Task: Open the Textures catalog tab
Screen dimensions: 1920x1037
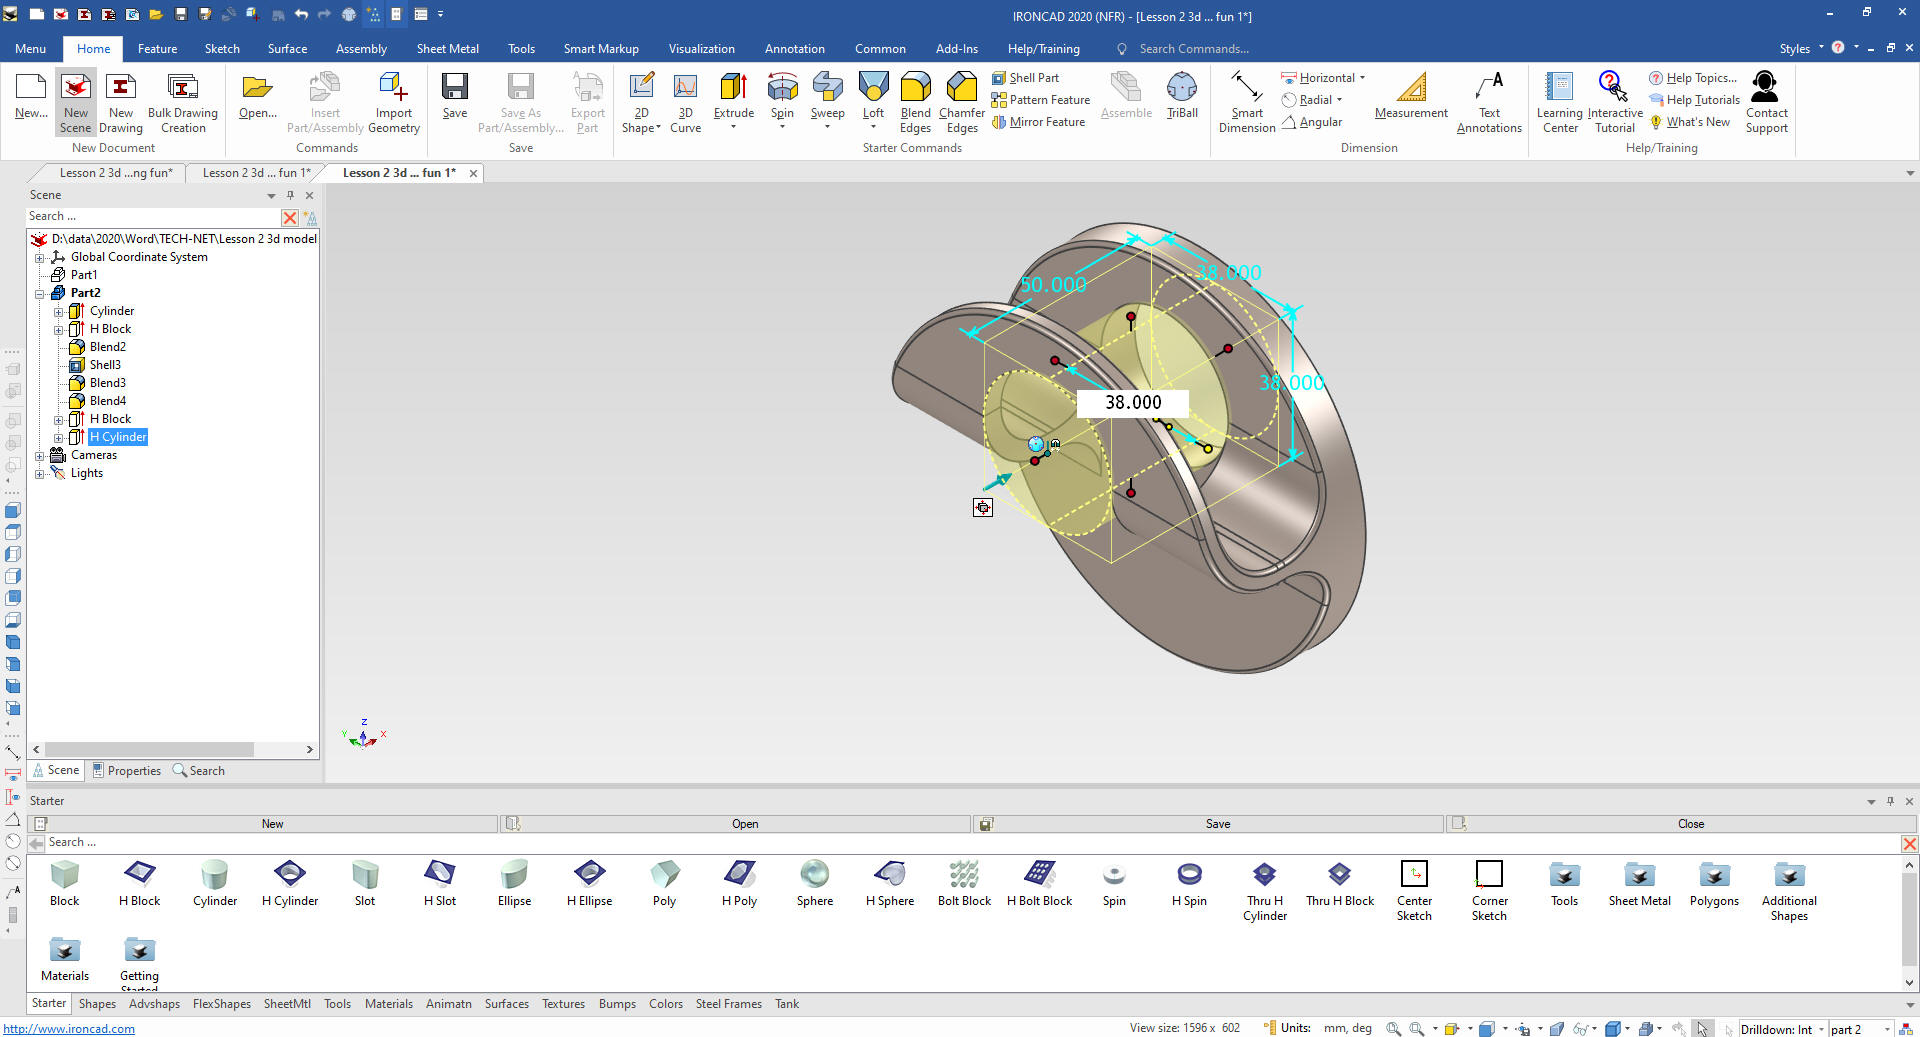Action: pos(563,1004)
